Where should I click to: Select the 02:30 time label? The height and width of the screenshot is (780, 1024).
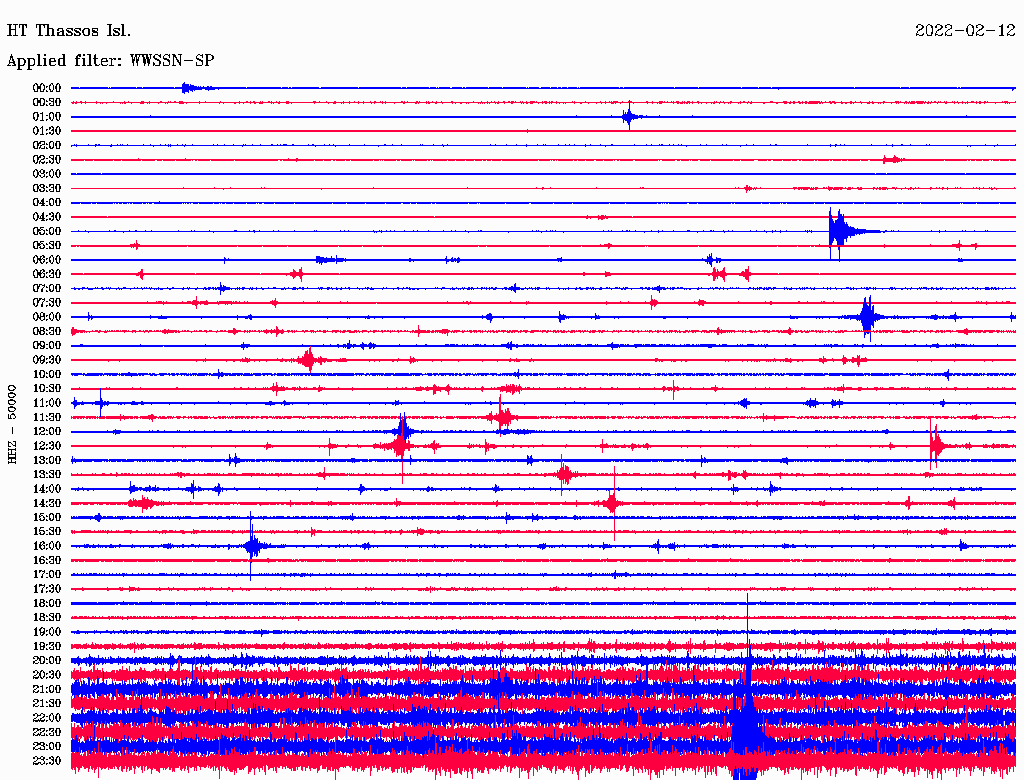point(46,160)
